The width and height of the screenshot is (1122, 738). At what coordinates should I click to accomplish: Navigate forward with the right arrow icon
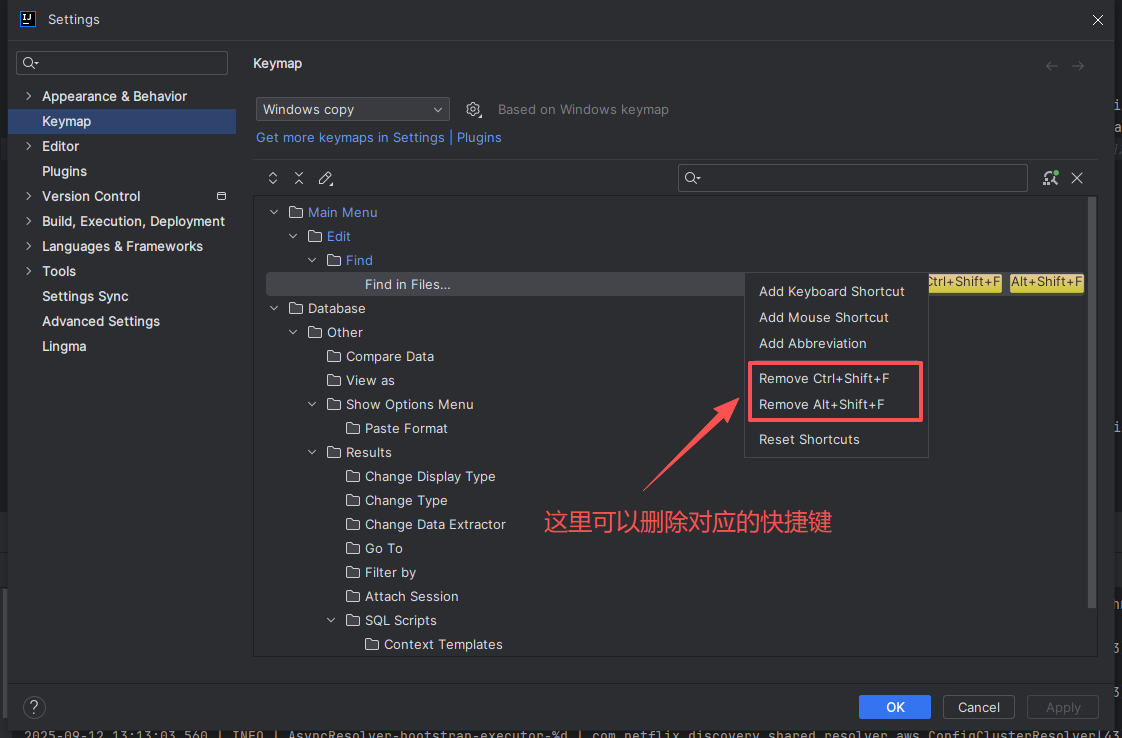pyautogui.click(x=1078, y=66)
